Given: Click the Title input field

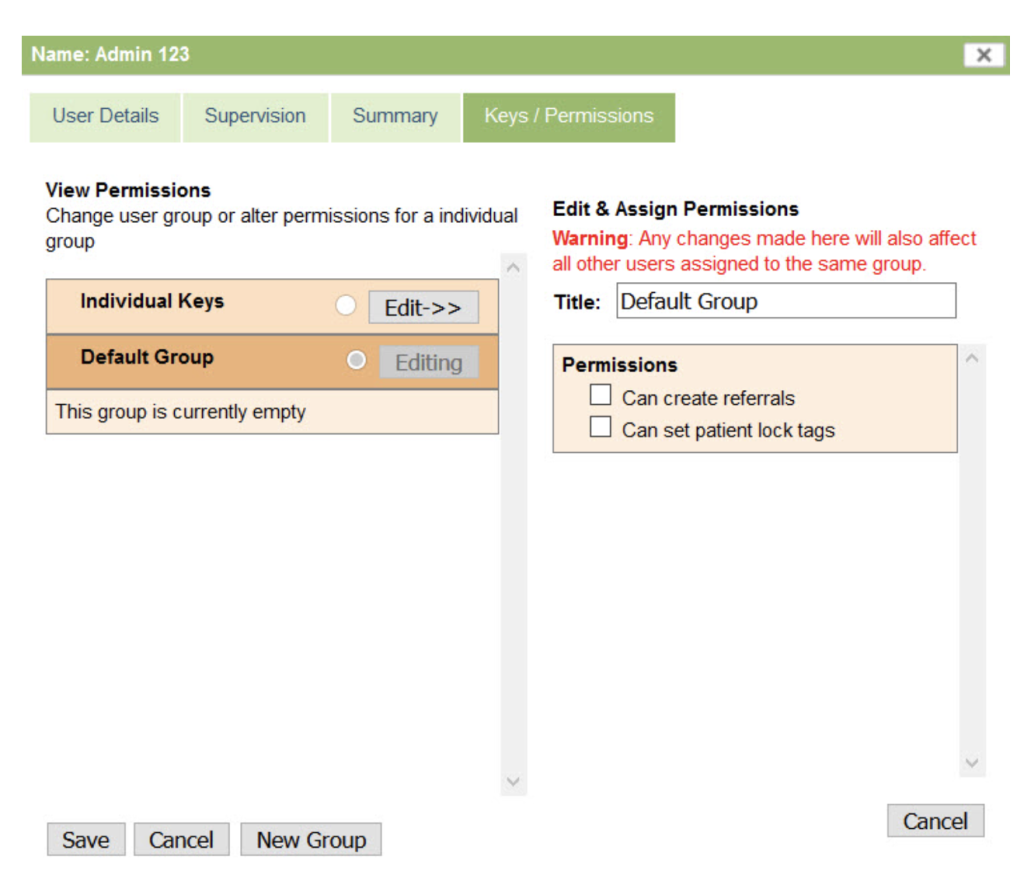Looking at the screenshot, I should pos(785,301).
